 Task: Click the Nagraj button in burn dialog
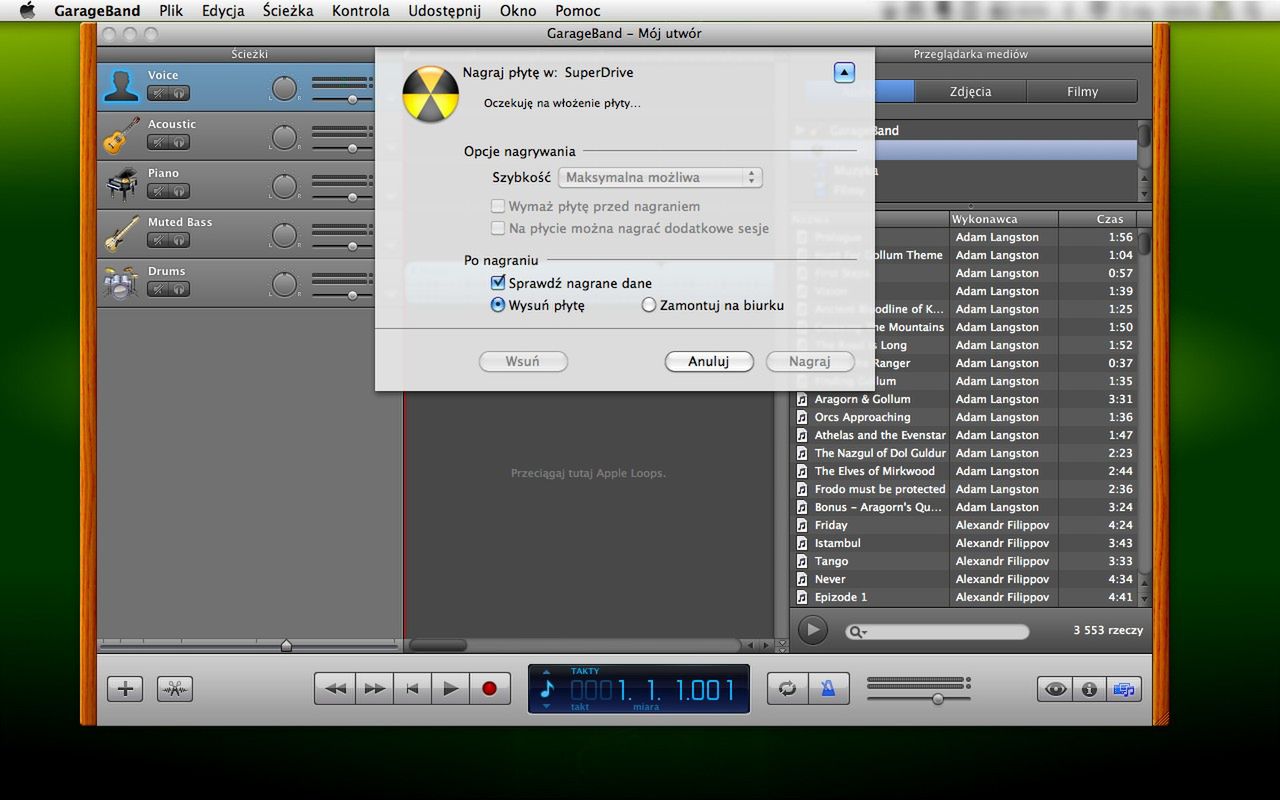pyautogui.click(x=810, y=361)
